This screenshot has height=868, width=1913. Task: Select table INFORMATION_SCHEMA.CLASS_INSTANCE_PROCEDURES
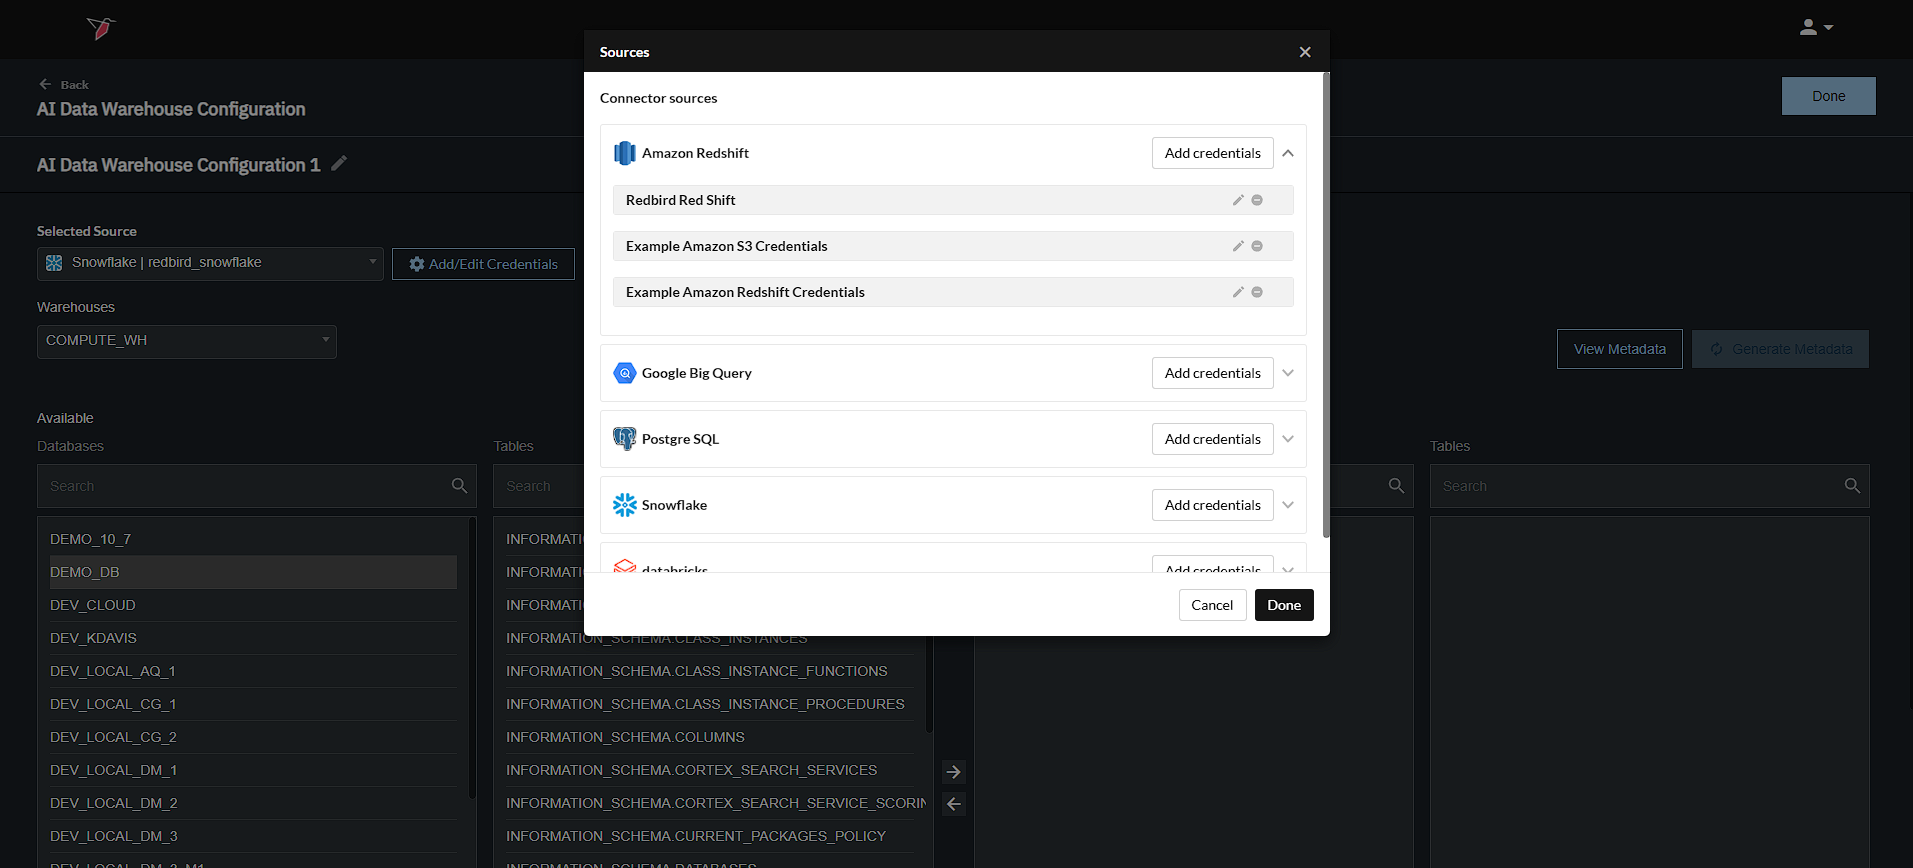[710, 704]
